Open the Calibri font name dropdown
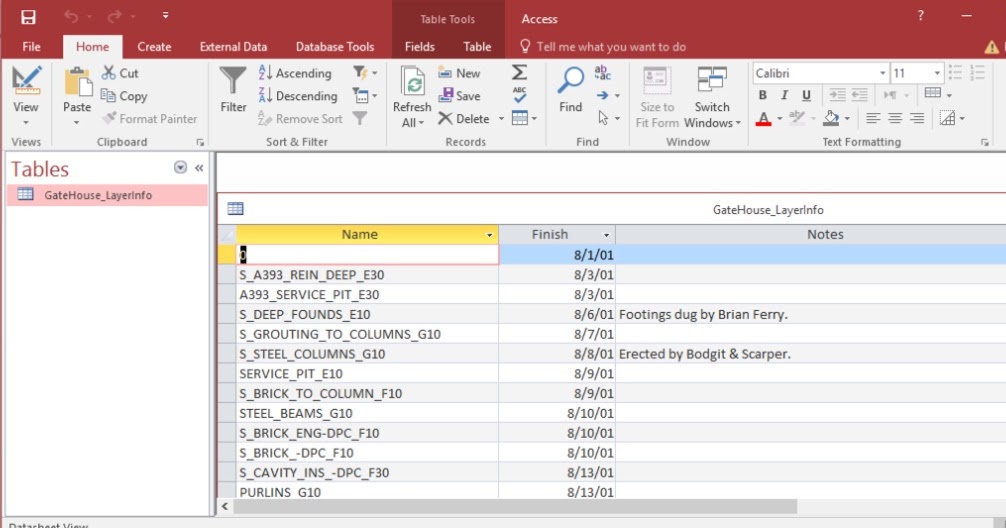The image size is (1006, 528). click(x=882, y=73)
